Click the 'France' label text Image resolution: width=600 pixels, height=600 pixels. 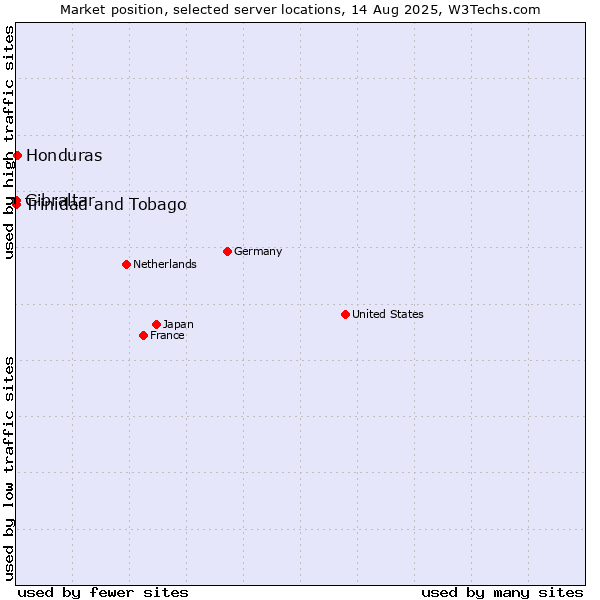tap(167, 336)
